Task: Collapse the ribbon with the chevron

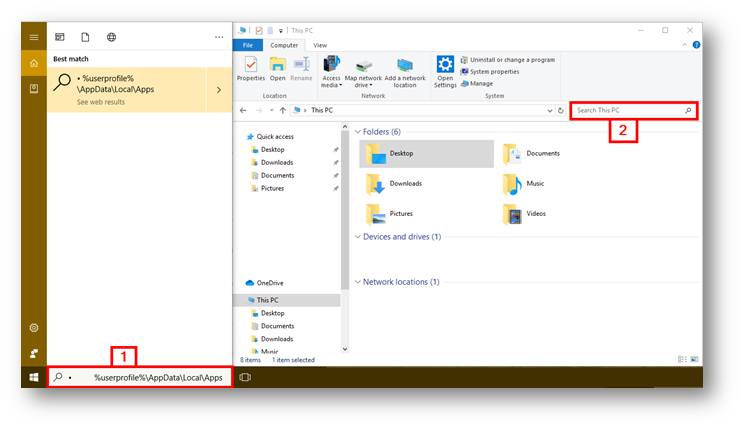Action: pyautogui.click(x=685, y=45)
